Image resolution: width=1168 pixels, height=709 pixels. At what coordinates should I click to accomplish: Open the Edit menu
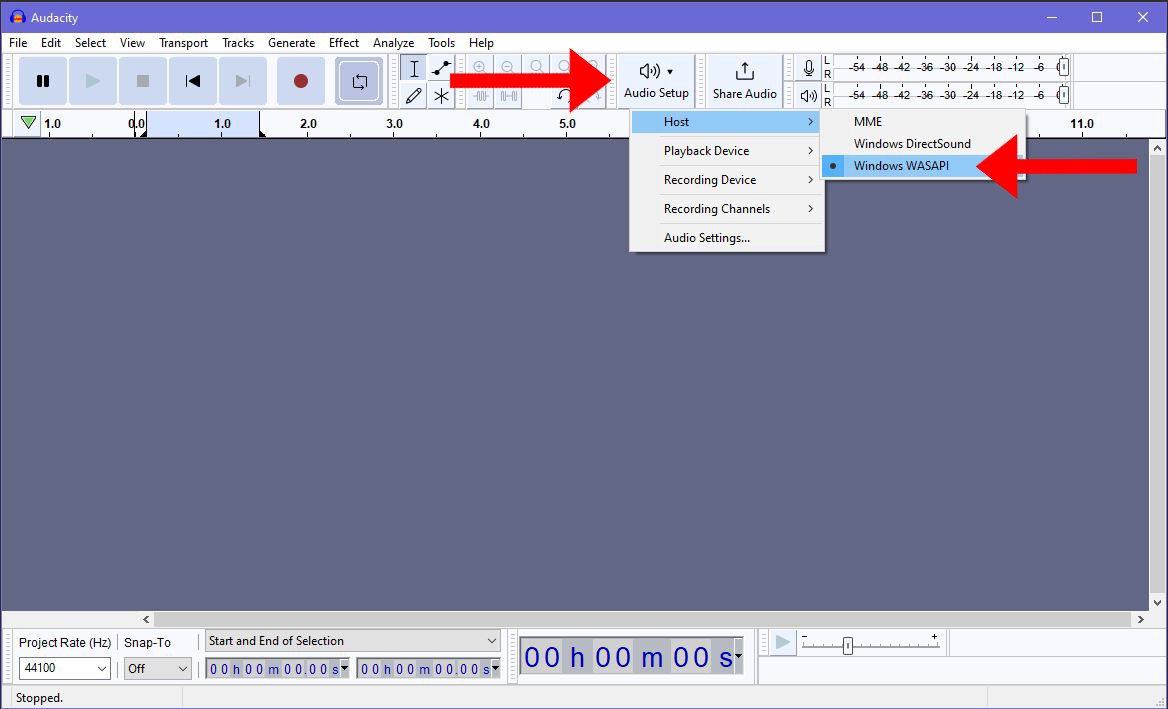pos(51,42)
